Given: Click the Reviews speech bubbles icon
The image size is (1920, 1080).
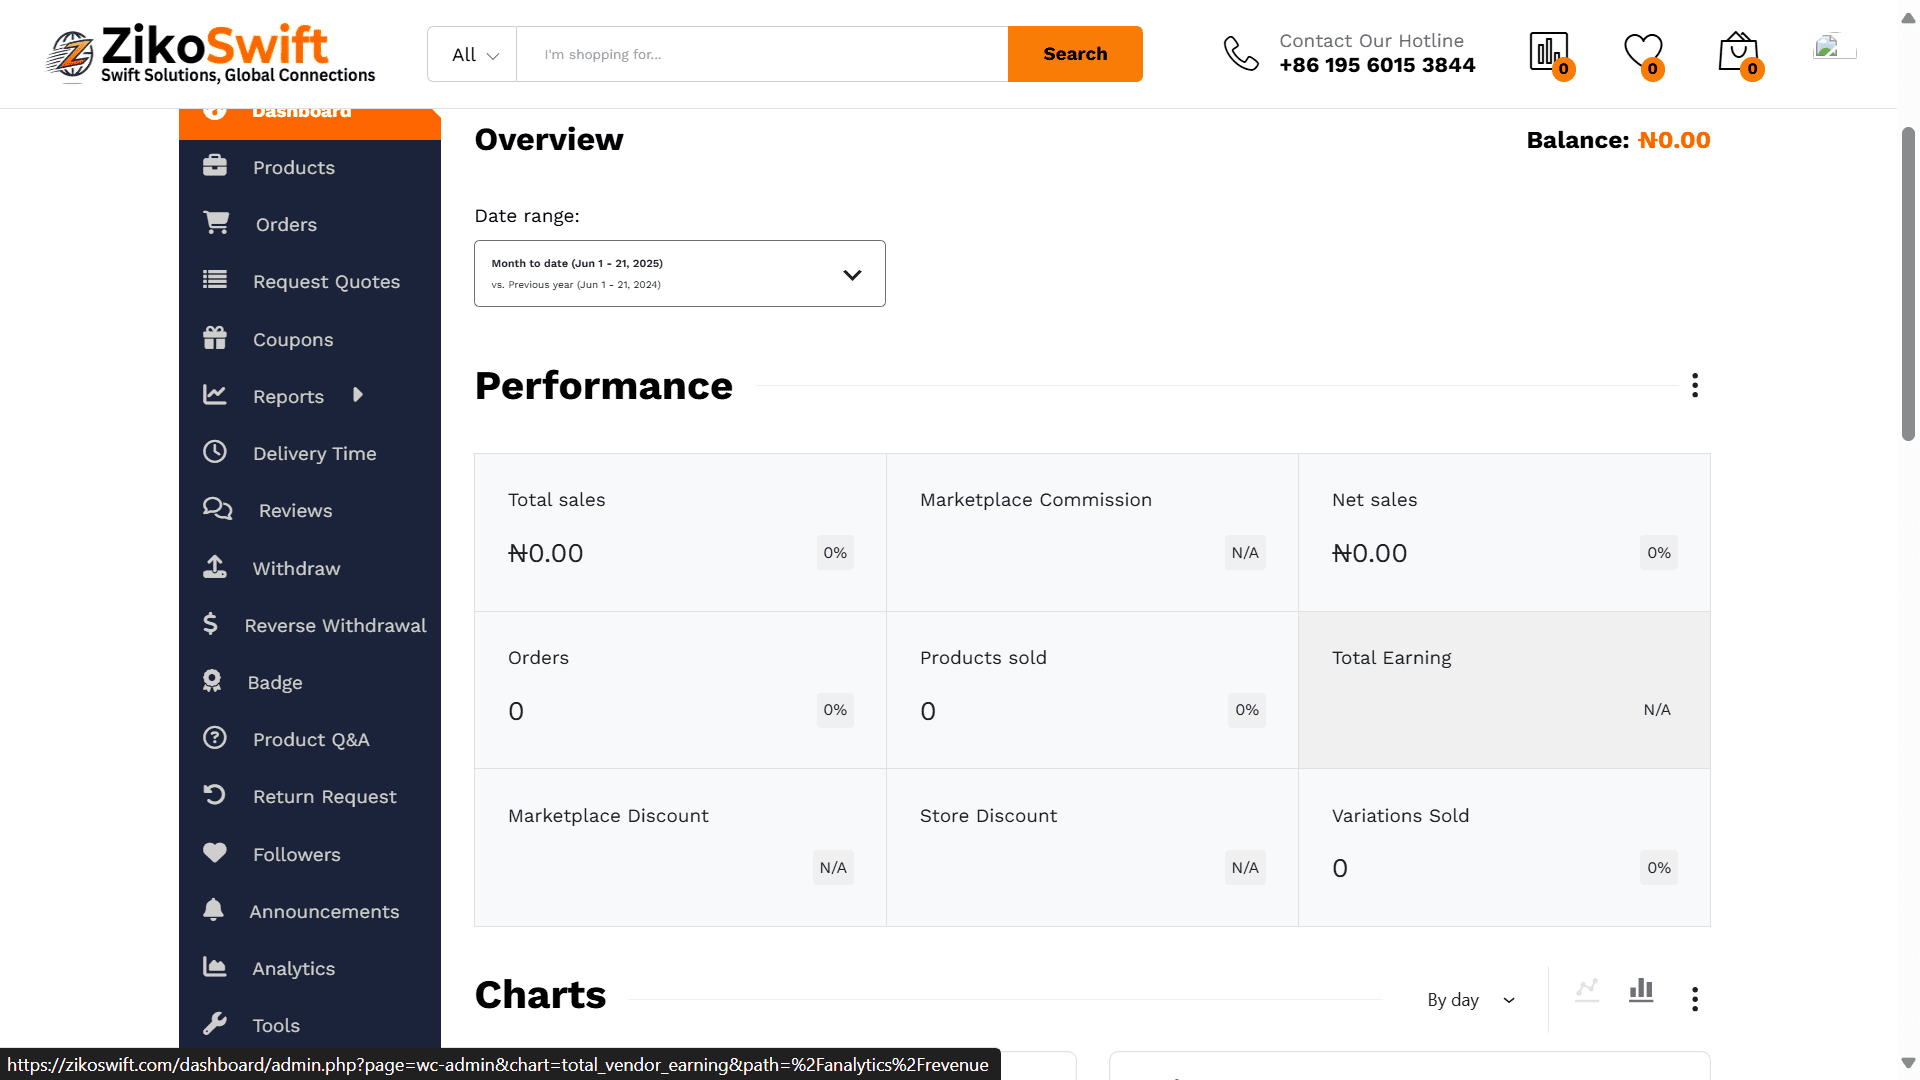Looking at the screenshot, I should (x=217, y=509).
